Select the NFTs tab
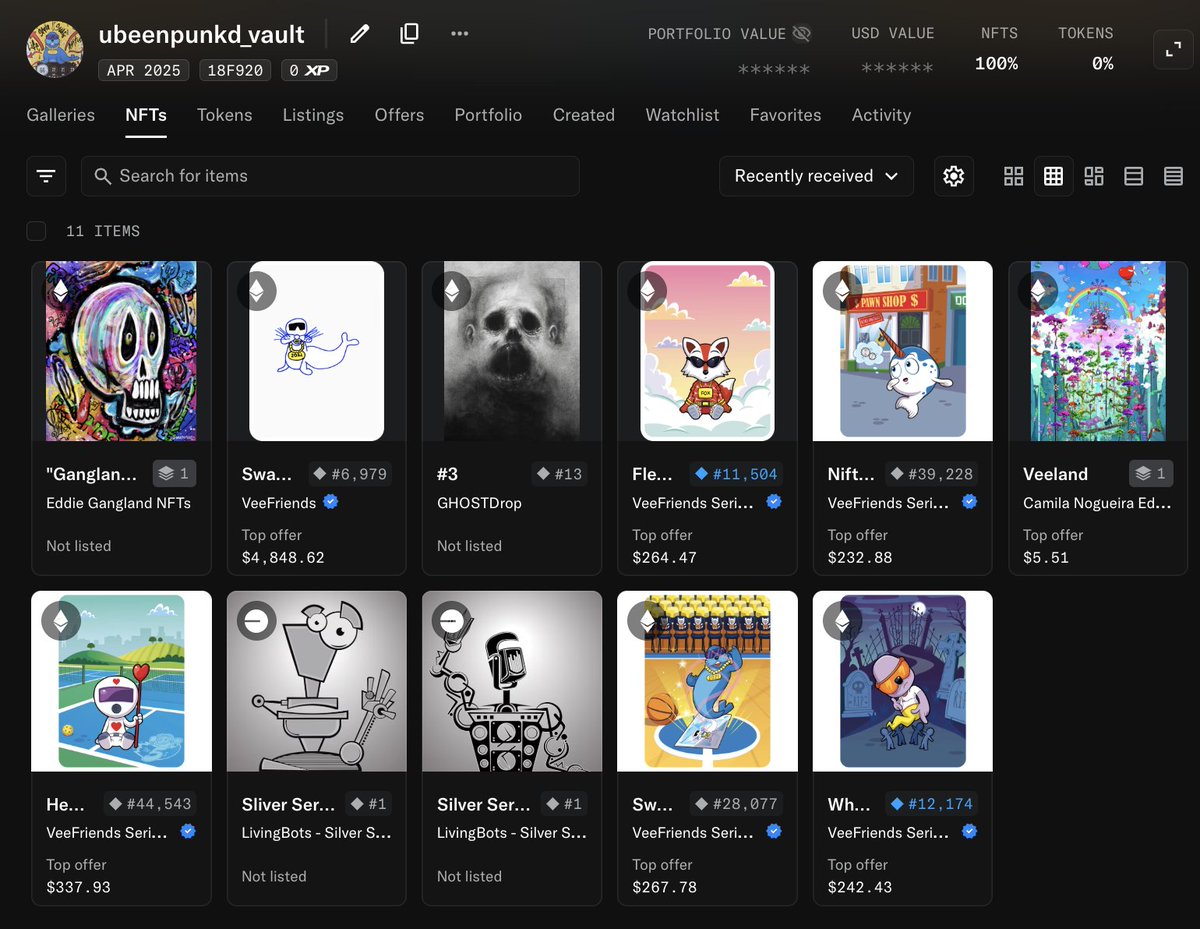 [x=146, y=115]
